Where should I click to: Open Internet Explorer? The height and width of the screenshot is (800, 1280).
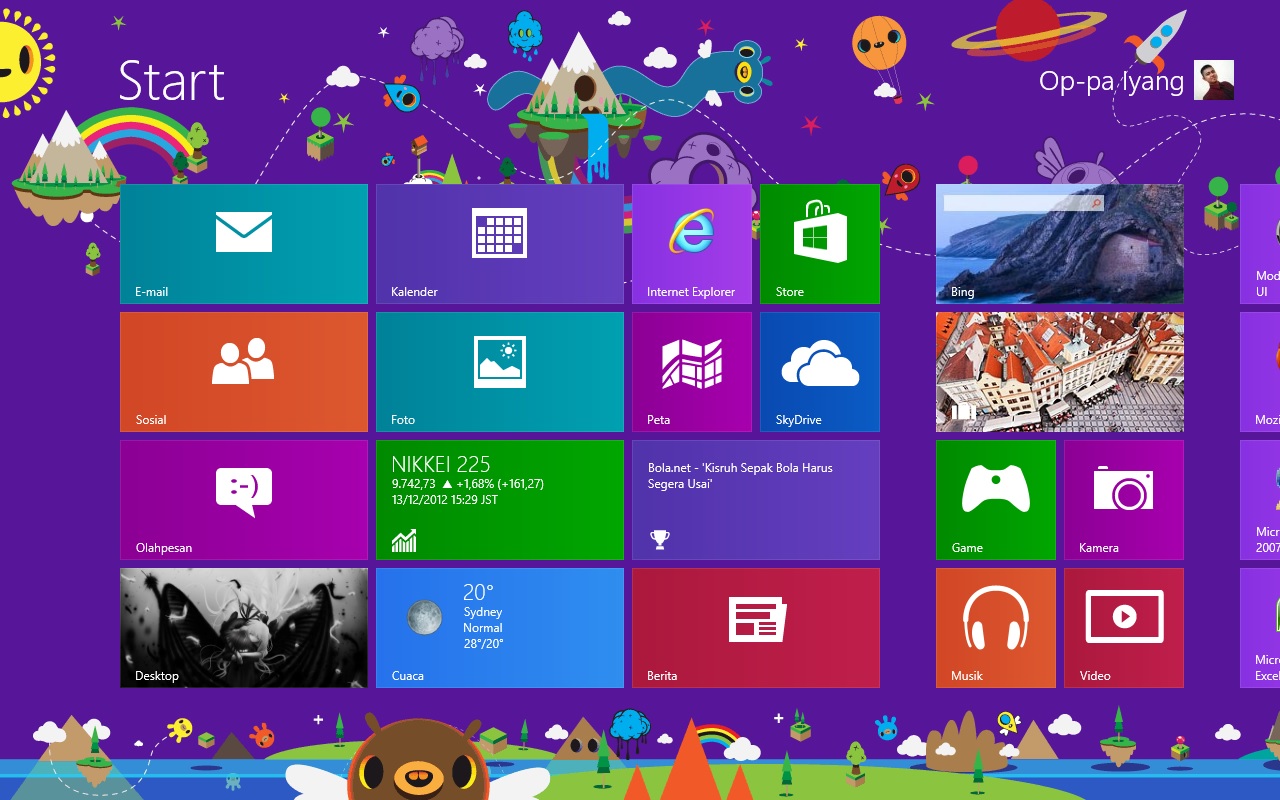[691, 243]
